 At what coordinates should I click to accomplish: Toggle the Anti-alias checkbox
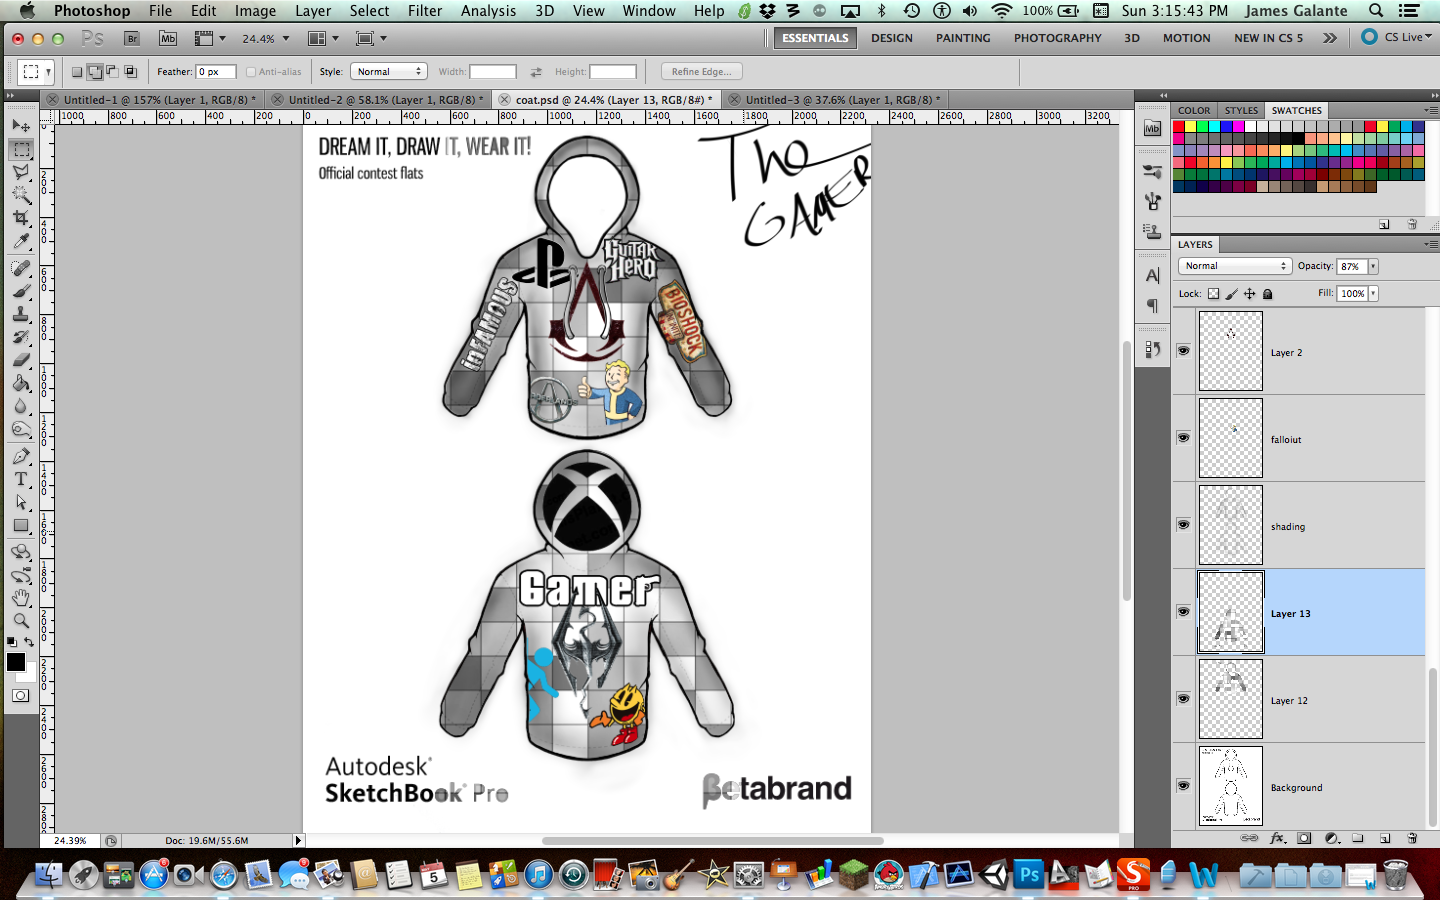click(251, 72)
